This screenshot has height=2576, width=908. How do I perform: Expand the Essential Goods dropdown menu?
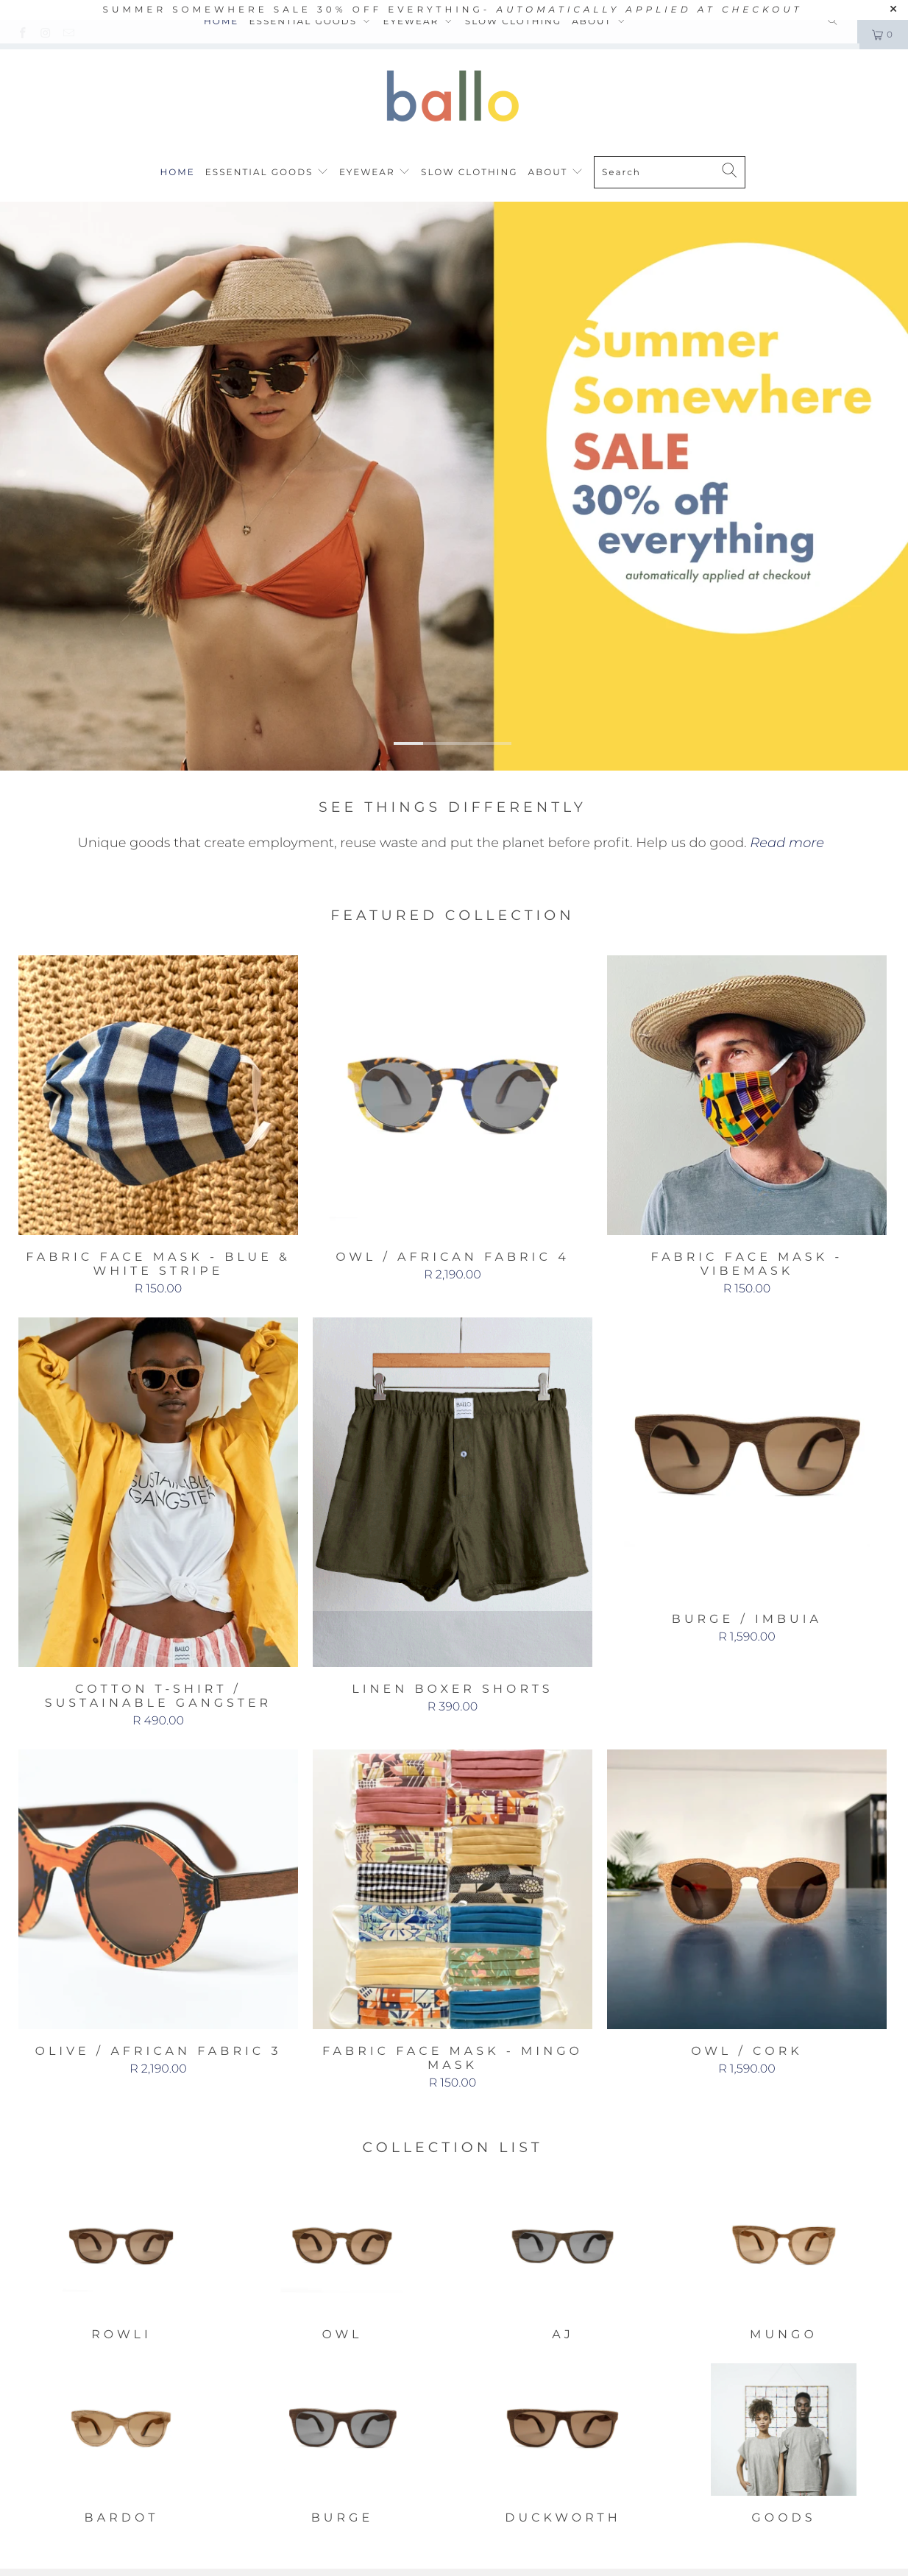[x=266, y=172]
